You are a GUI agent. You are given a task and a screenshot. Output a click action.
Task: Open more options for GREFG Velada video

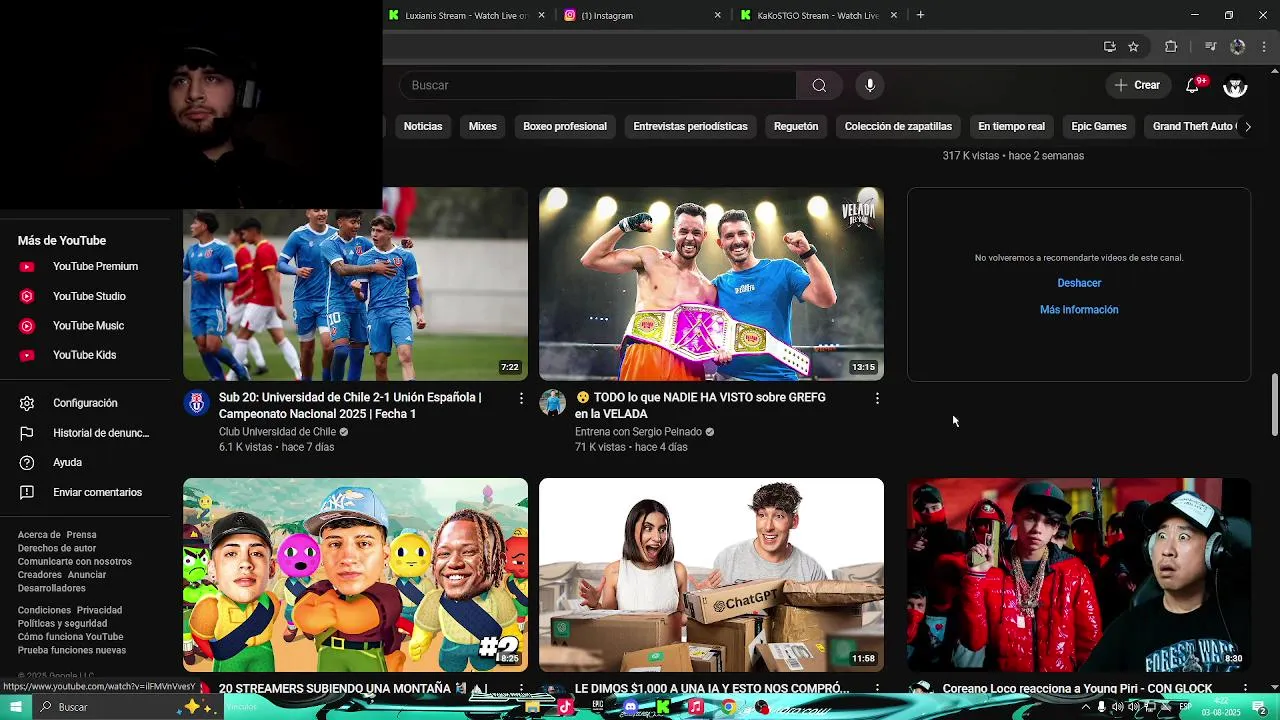(877, 398)
